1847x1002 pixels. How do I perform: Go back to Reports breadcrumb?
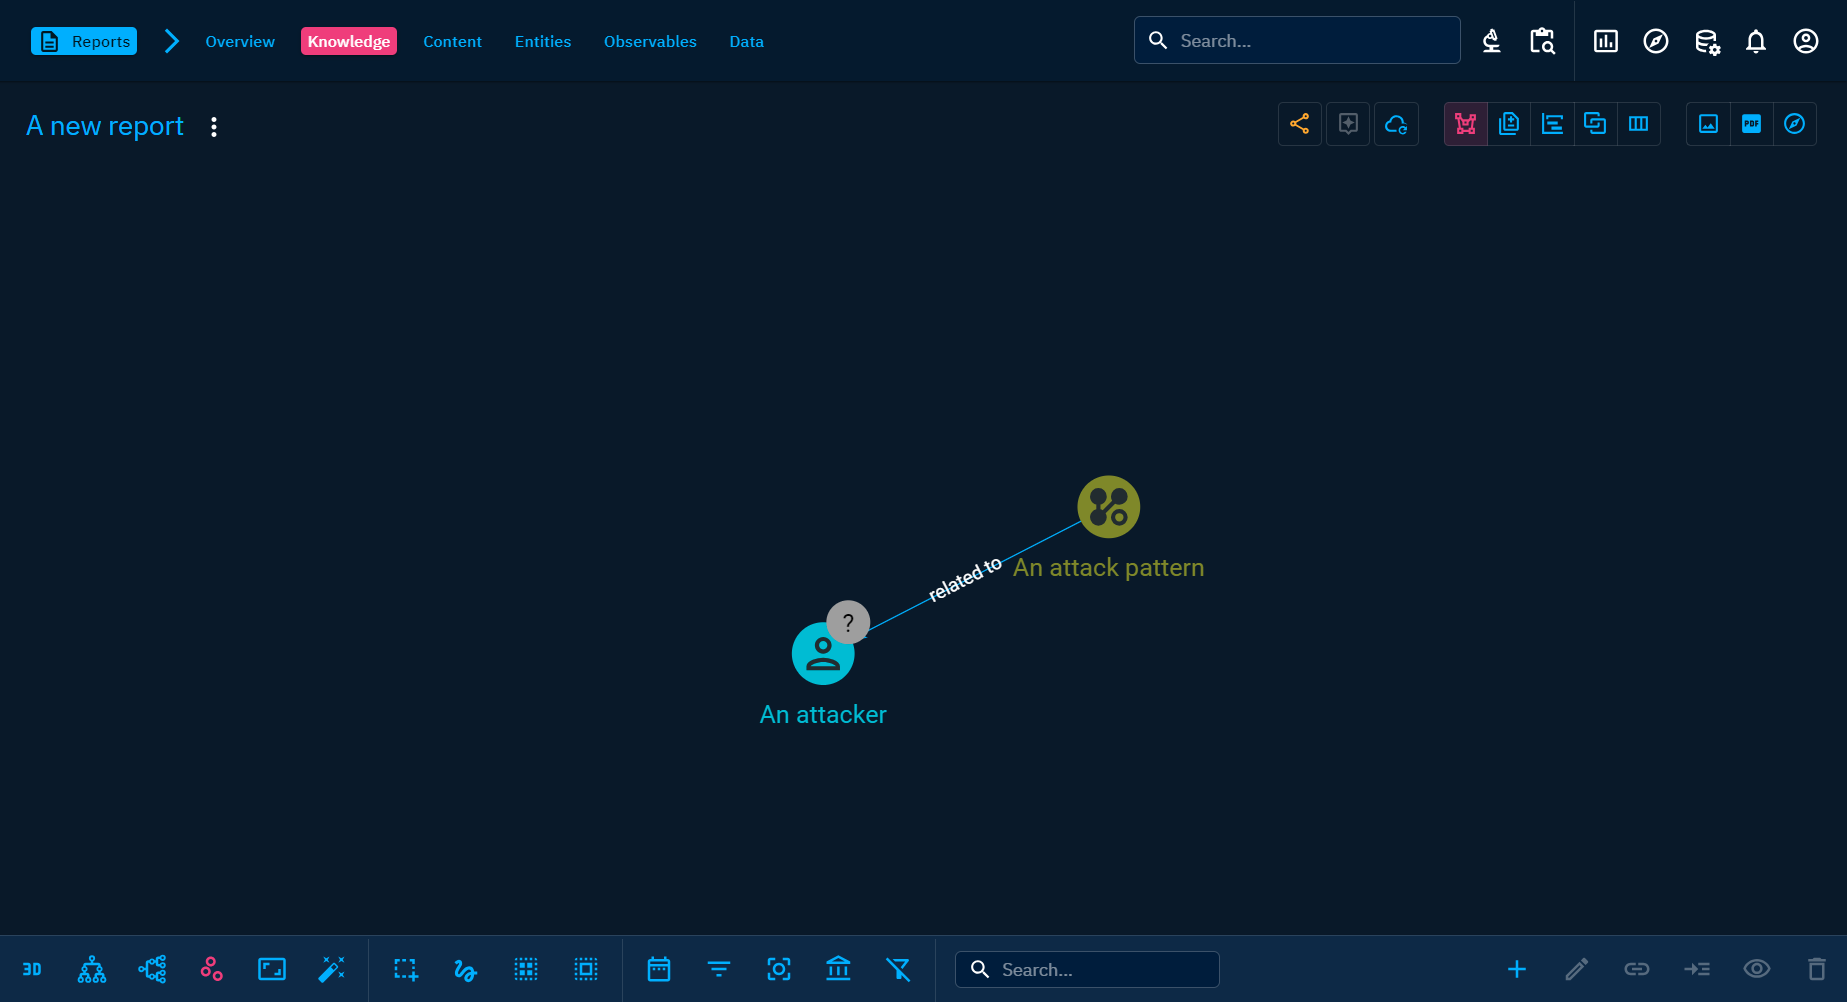tap(84, 41)
